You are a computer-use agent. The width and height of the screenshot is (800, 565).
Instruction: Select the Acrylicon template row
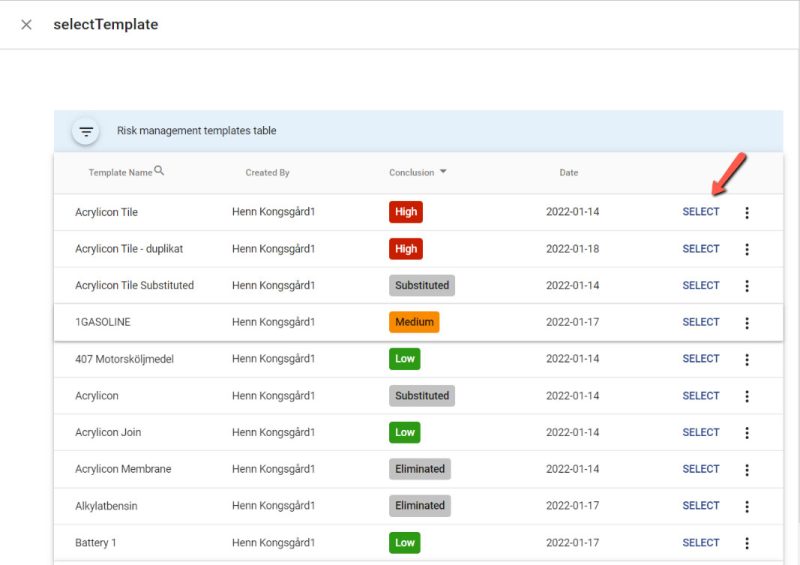pyautogui.click(x=701, y=396)
